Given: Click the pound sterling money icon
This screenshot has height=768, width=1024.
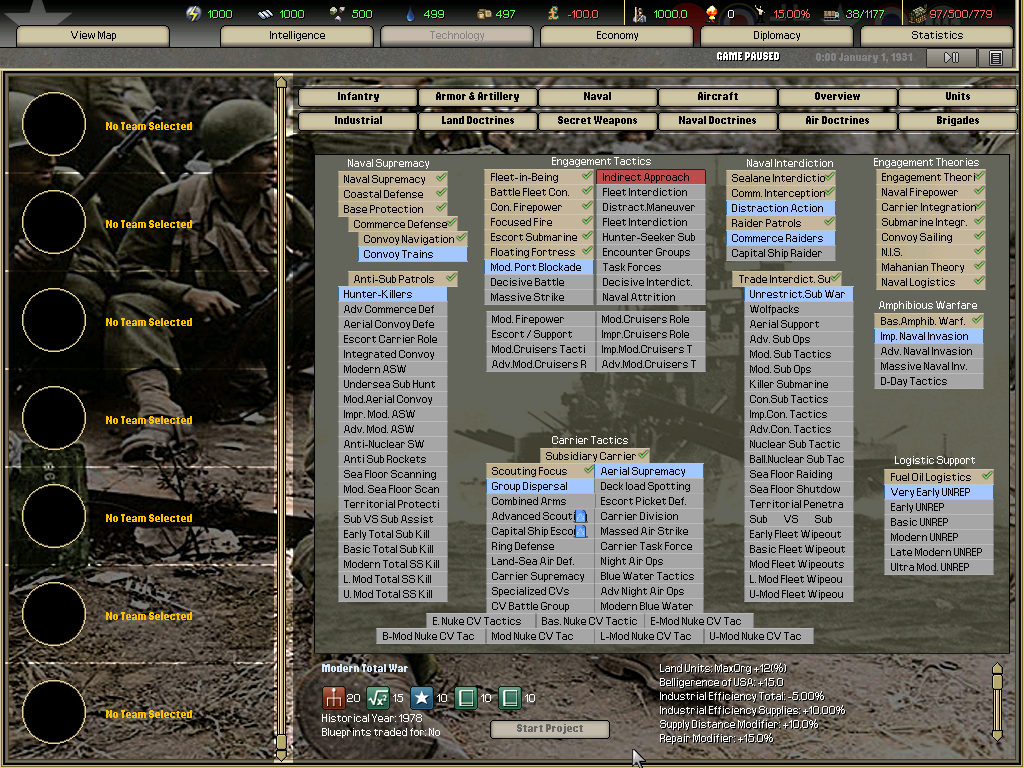Looking at the screenshot, I should pos(551,13).
